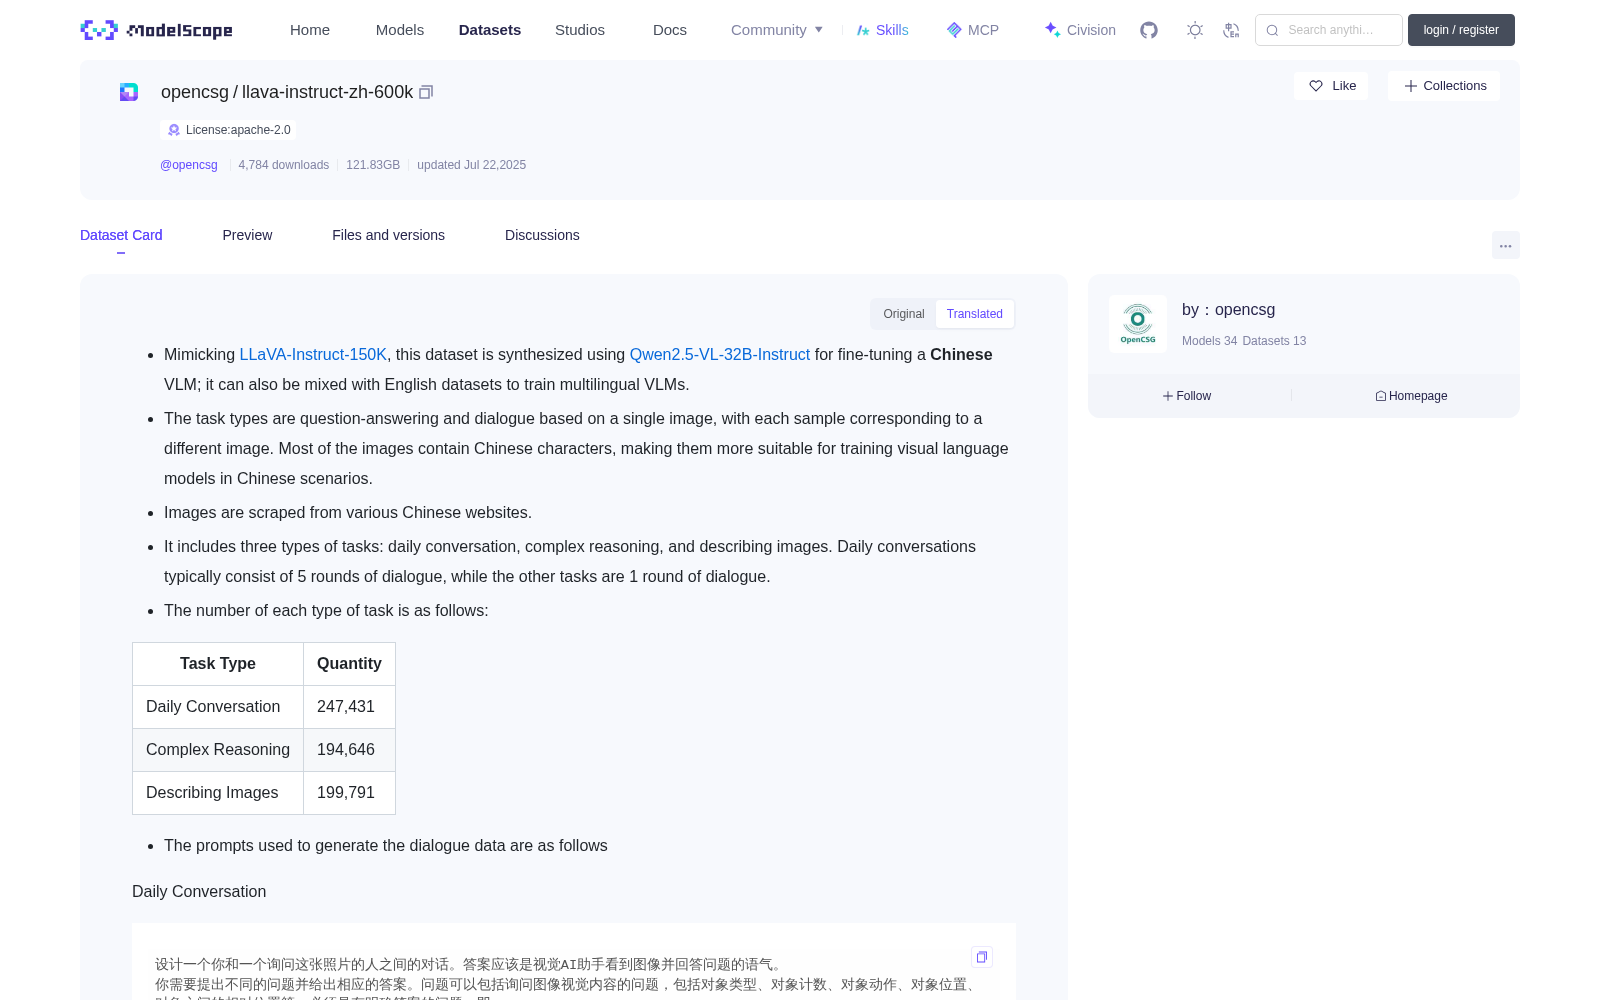Screen dimensions: 1600x1000
Task: Click the plus icon in Collections
Action: coord(1411,86)
